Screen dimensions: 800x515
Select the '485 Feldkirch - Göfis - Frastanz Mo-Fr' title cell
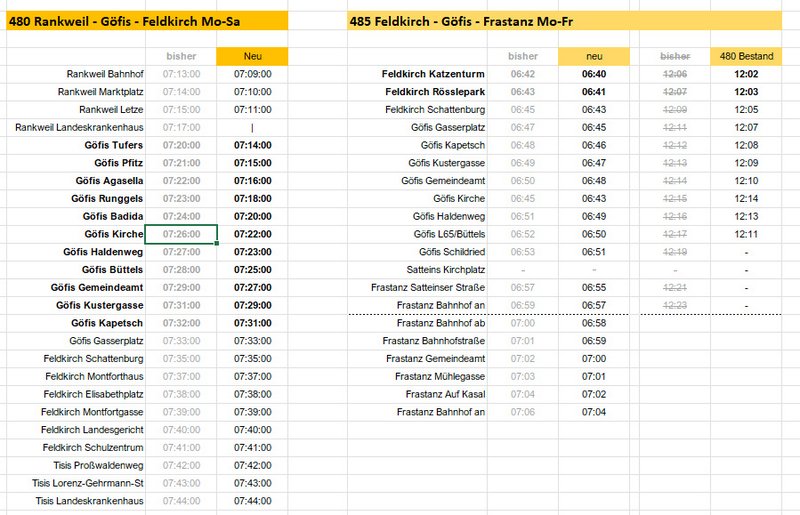(x=564, y=21)
